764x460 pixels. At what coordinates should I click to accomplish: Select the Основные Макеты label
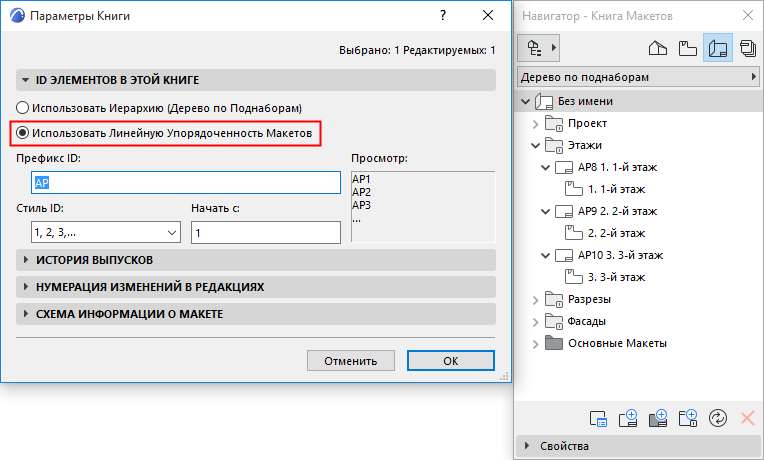pos(617,343)
